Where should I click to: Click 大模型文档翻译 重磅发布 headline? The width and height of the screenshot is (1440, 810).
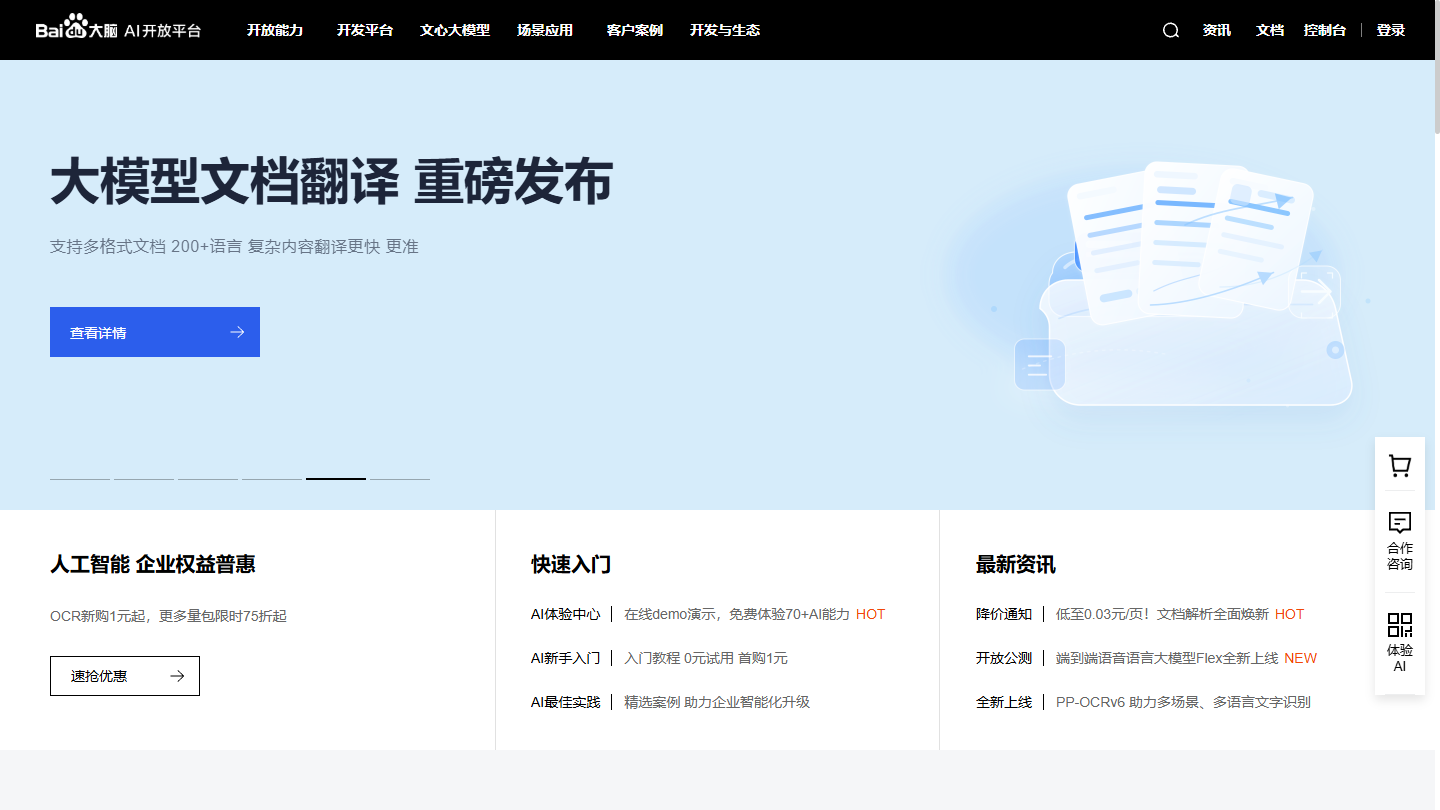coord(331,183)
